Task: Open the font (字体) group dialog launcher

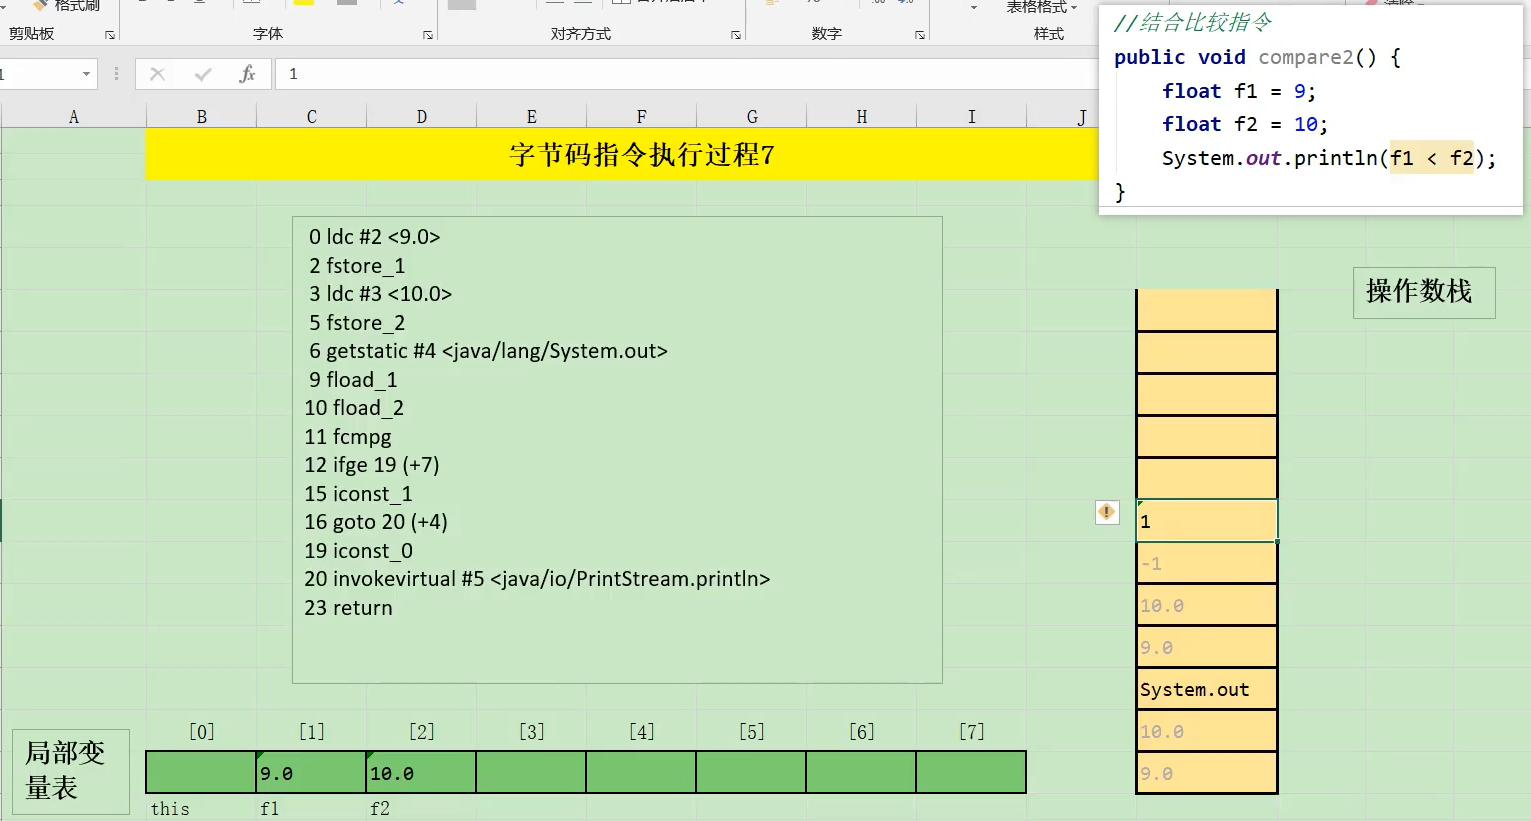Action: tap(428, 35)
